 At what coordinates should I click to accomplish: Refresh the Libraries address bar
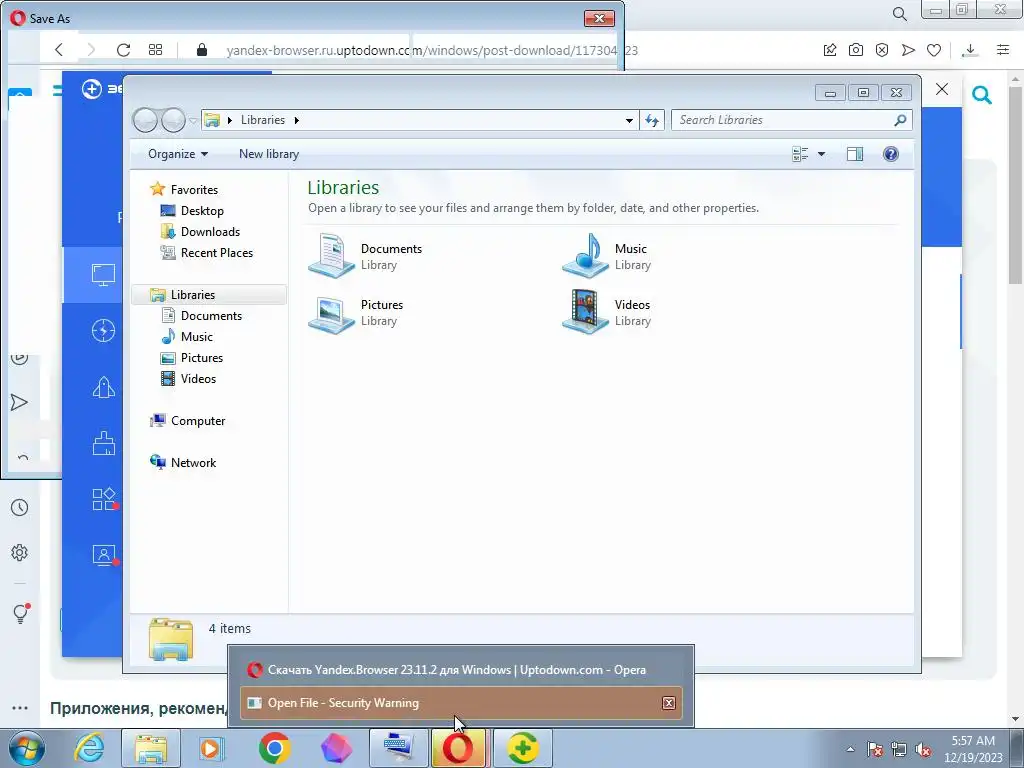(x=652, y=120)
